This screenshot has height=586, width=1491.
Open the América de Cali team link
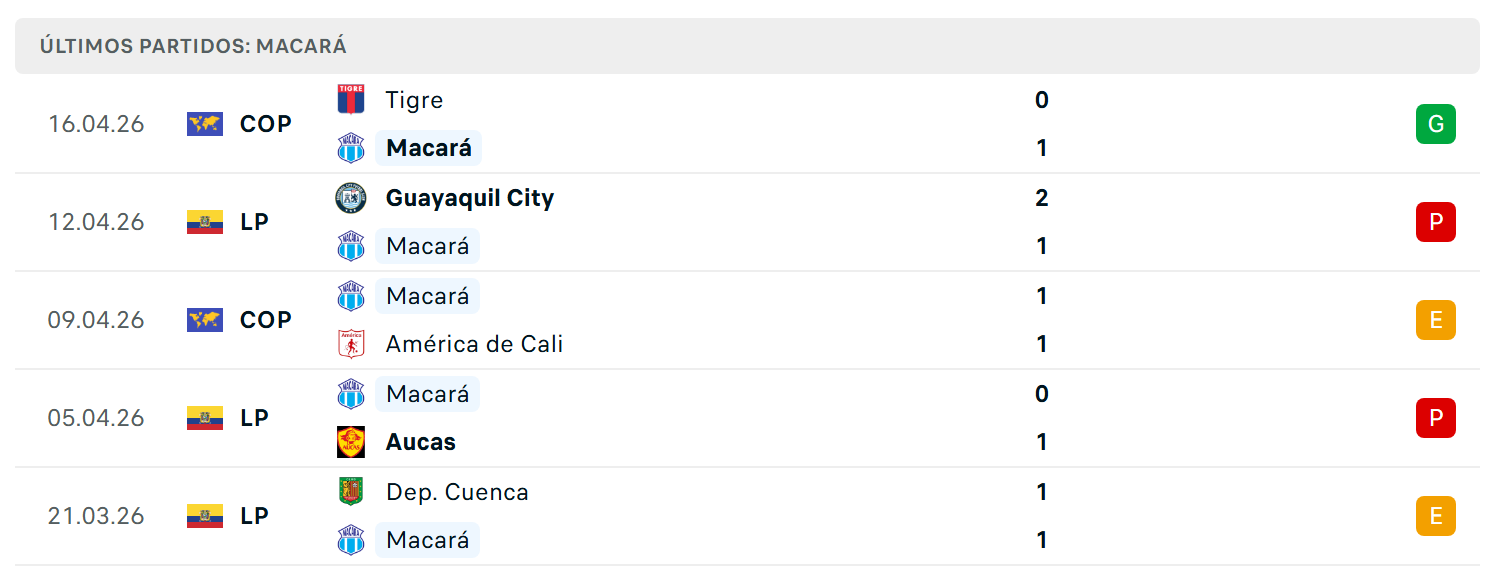pyautogui.click(x=474, y=344)
